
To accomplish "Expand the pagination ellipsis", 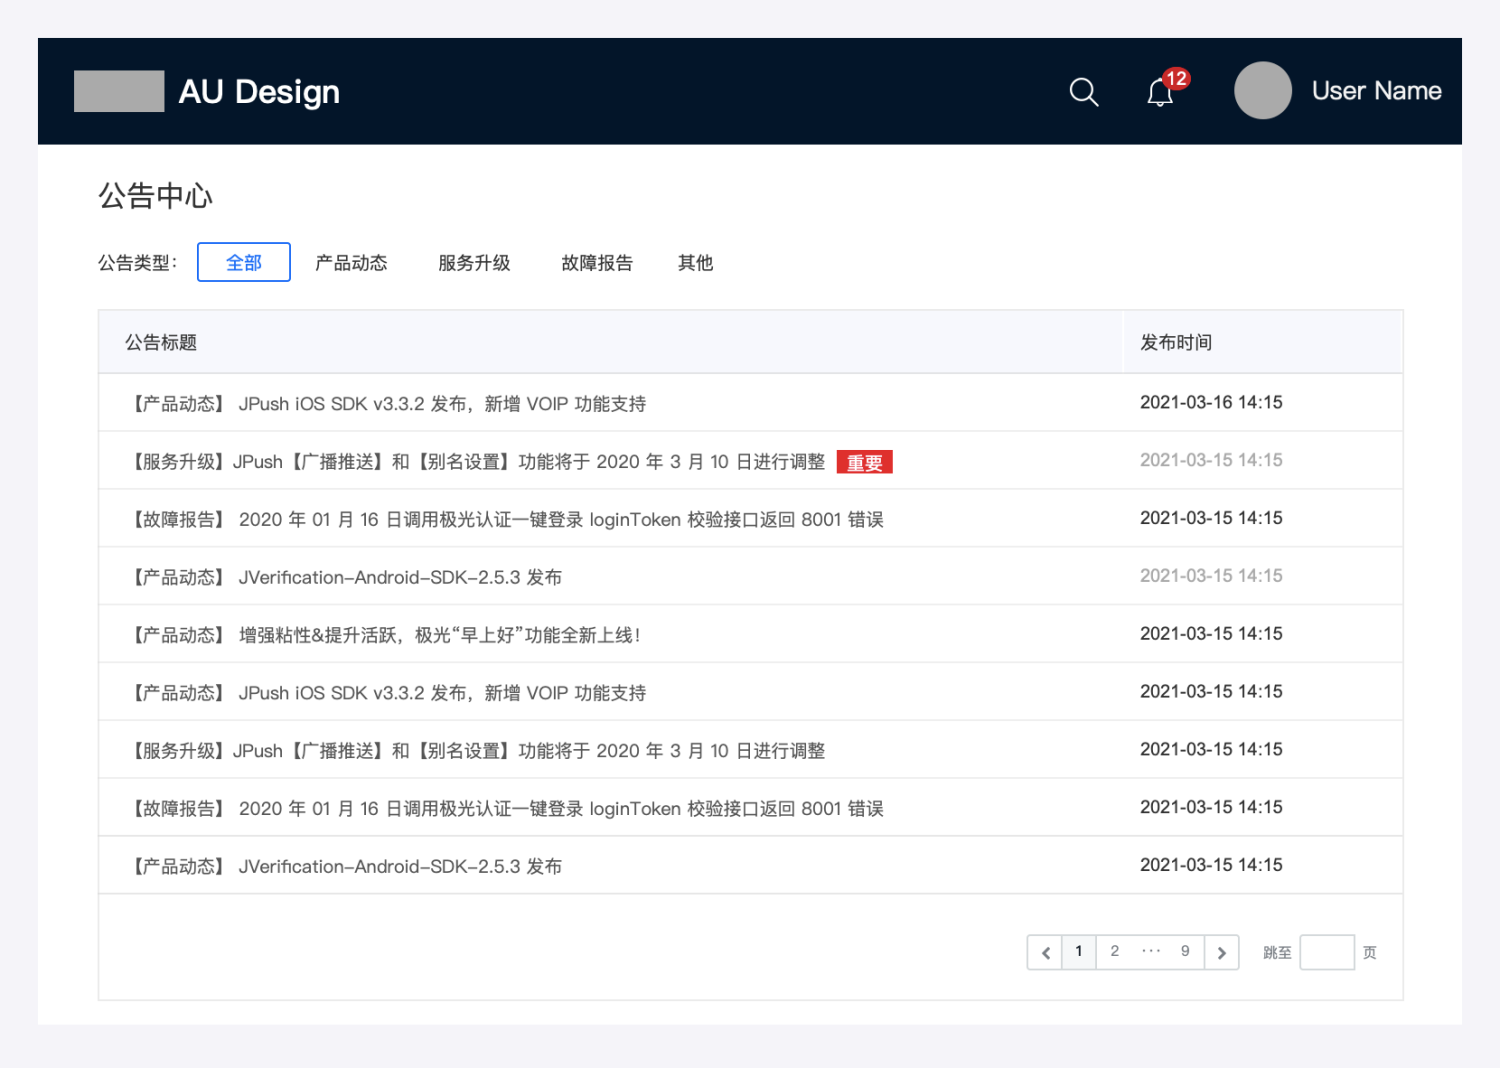I will pos(1151,951).
